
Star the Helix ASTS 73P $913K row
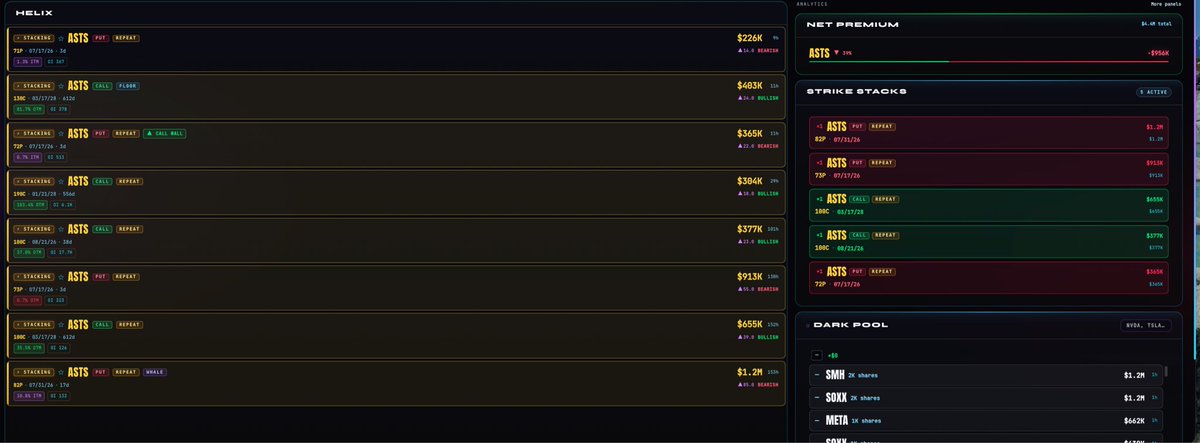(x=61, y=276)
